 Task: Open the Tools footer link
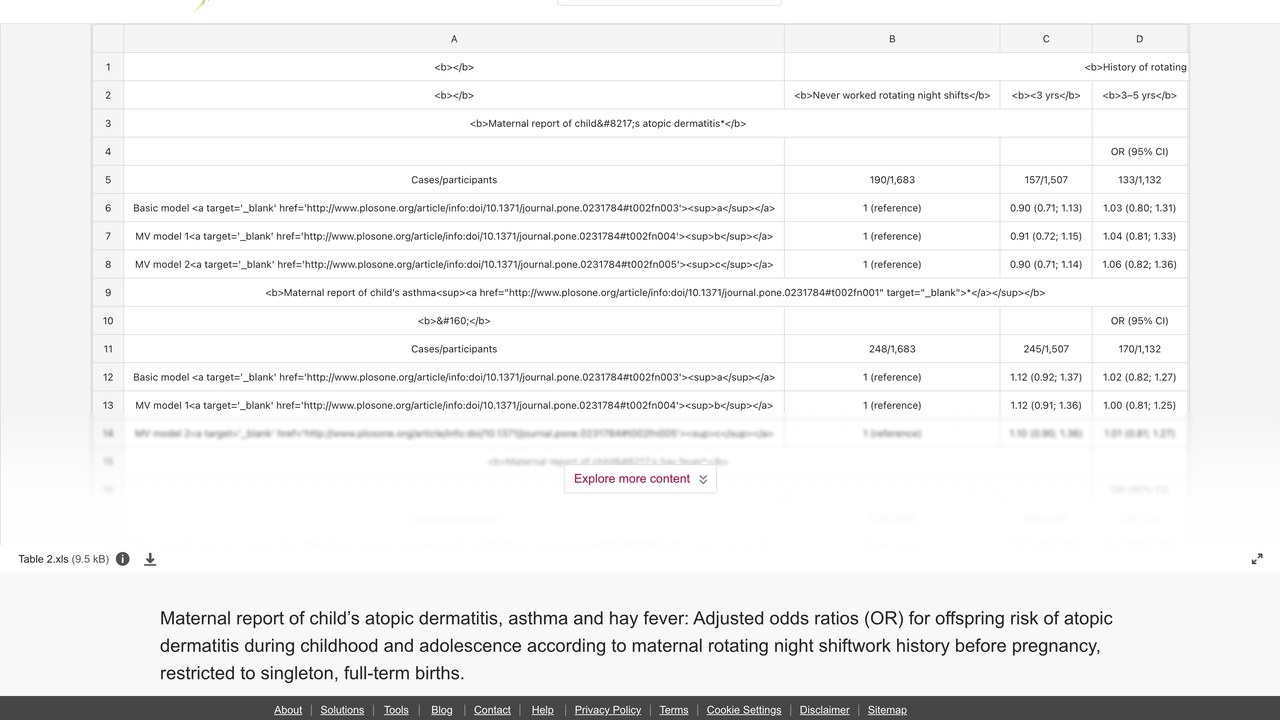[x=396, y=710]
